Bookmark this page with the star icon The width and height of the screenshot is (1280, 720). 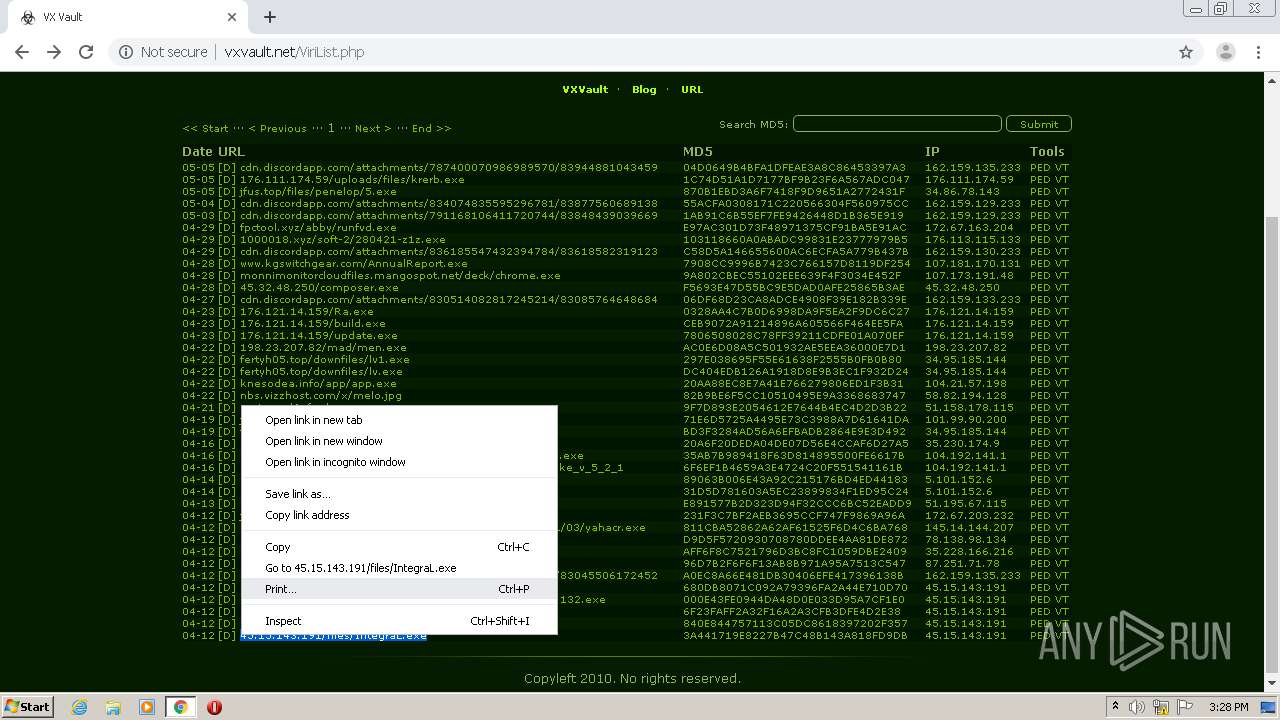click(x=1186, y=52)
